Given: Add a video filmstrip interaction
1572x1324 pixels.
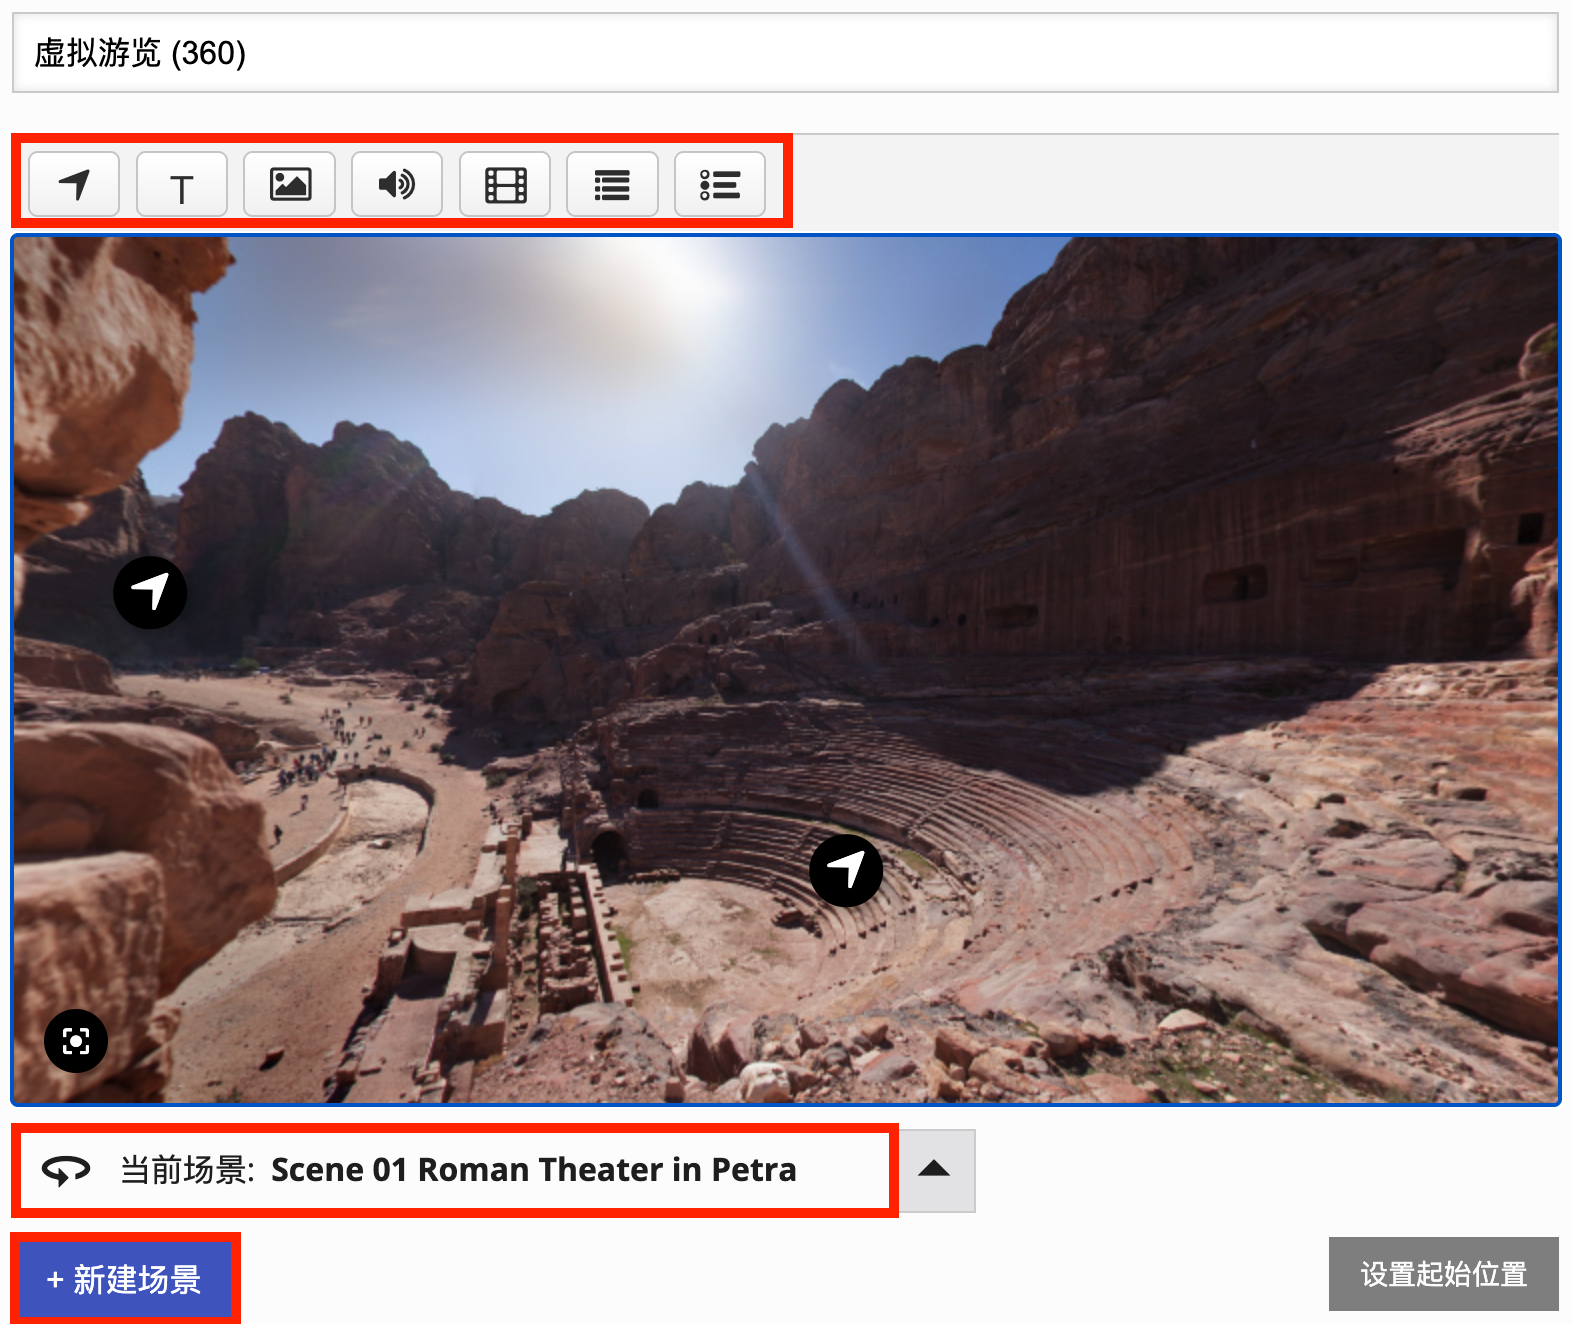Looking at the screenshot, I should tap(505, 185).
